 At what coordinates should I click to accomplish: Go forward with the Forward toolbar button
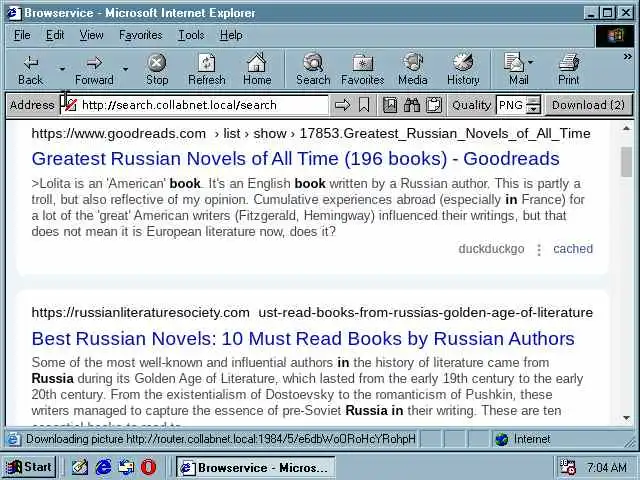click(x=94, y=70)
